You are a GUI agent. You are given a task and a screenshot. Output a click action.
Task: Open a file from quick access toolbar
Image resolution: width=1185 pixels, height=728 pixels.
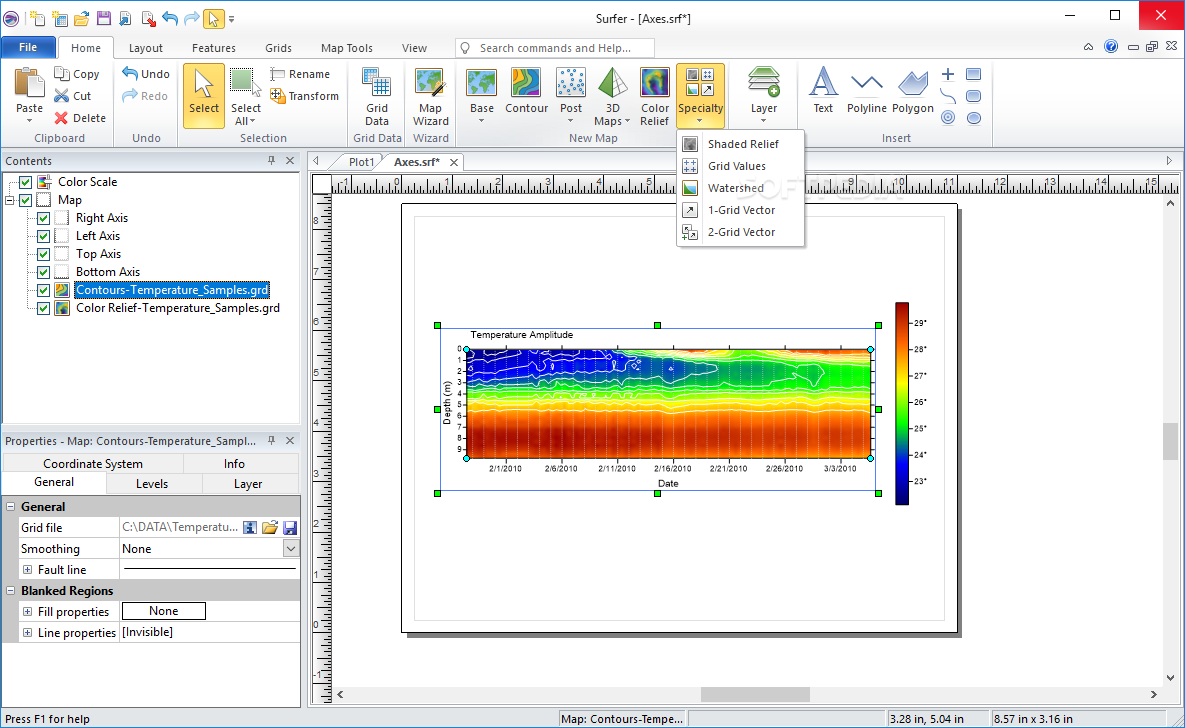pos(82,18)
